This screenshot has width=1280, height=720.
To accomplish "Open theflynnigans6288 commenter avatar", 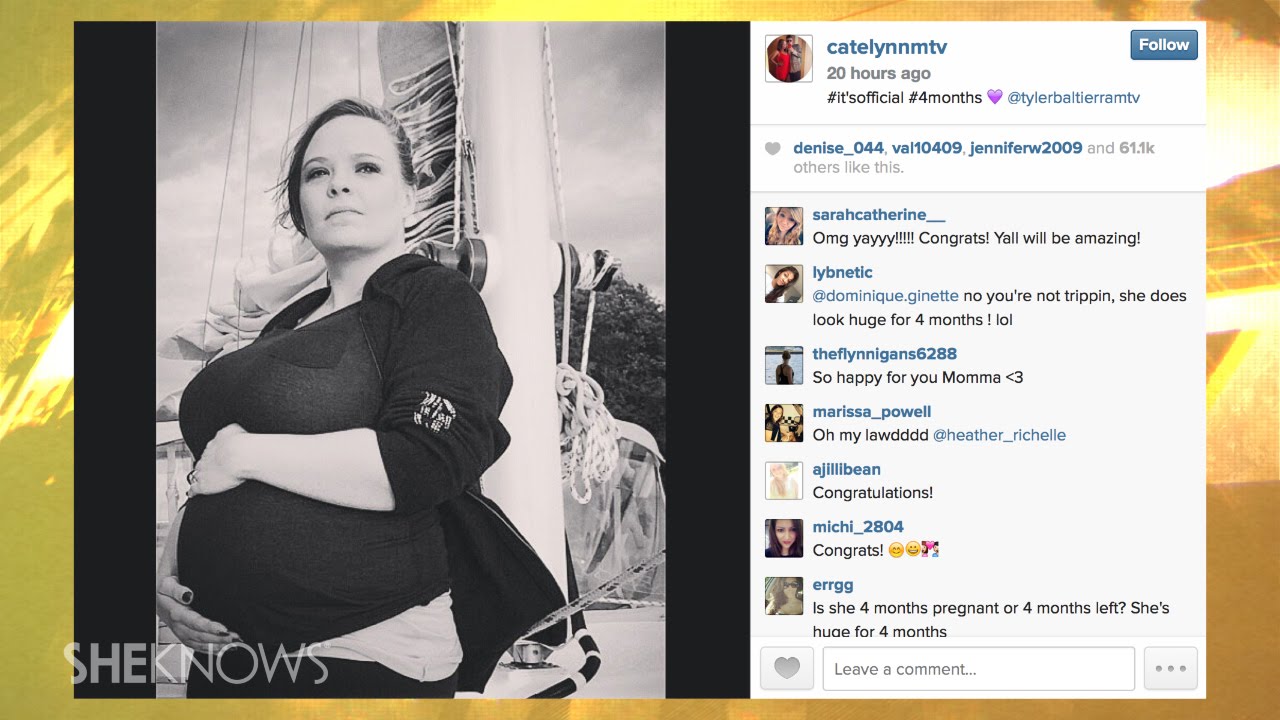I will [784, 365].
